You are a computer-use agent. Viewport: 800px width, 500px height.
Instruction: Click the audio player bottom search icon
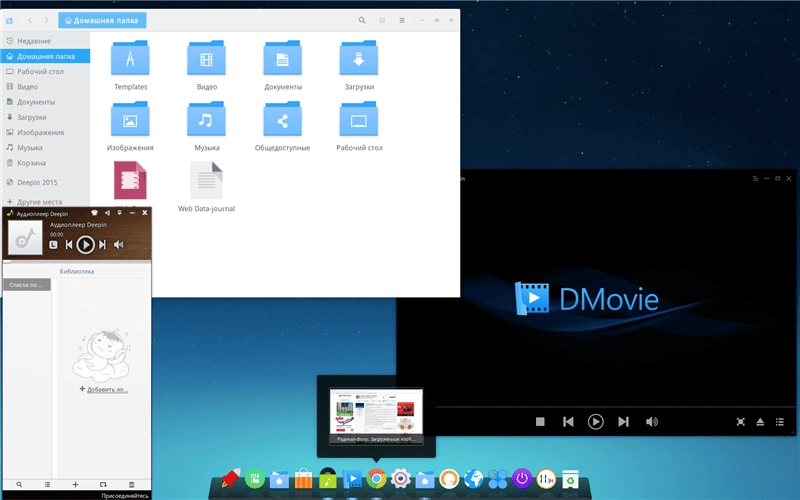[x=19, y=485]
